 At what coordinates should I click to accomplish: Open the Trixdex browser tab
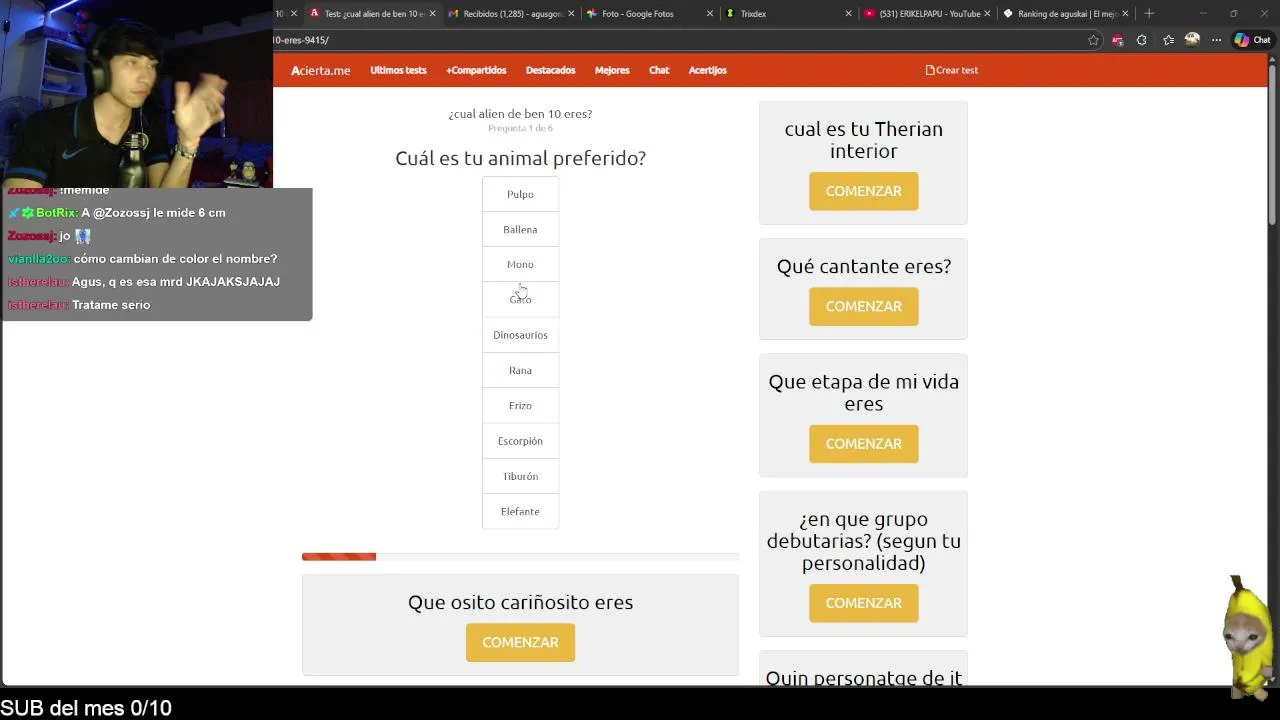(754, 14)
